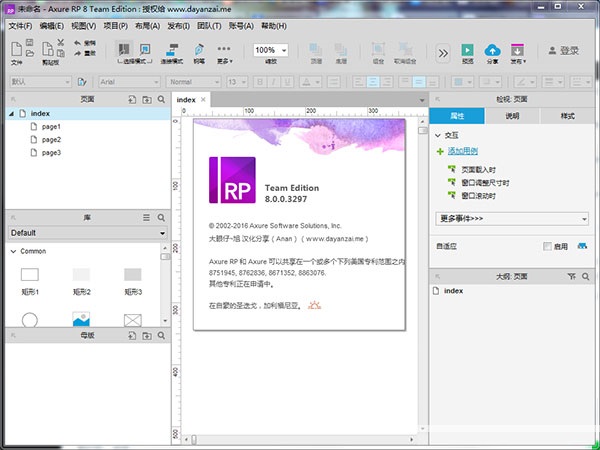The height and width of the screenshot is (450, 600).
Task: Enable the 自适应 启用 checkbox
Action: click(548, 246)
